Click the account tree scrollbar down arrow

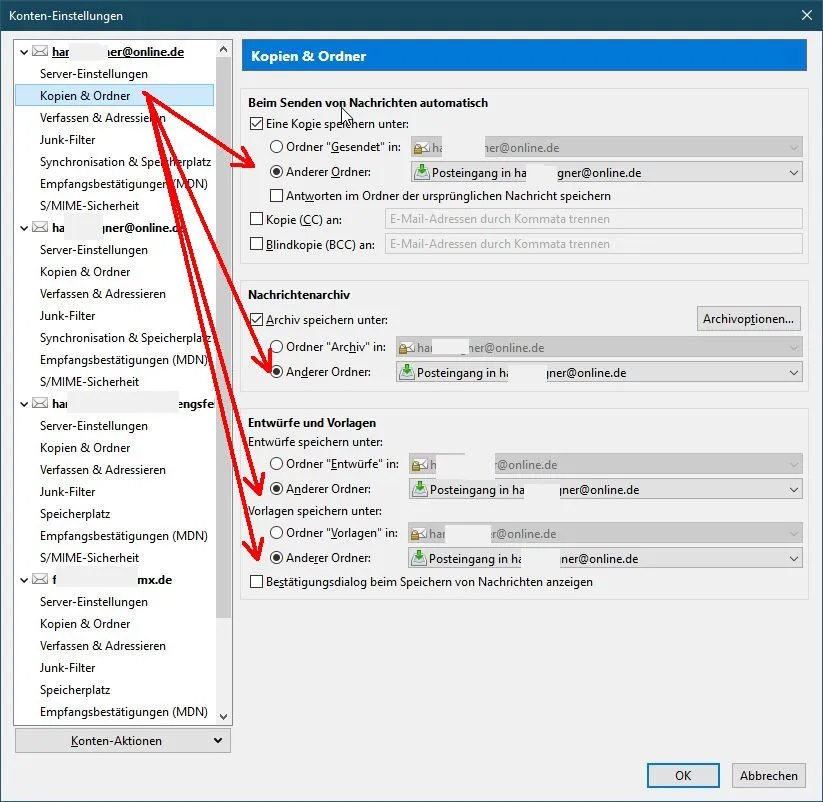click(x=223, y=716)
